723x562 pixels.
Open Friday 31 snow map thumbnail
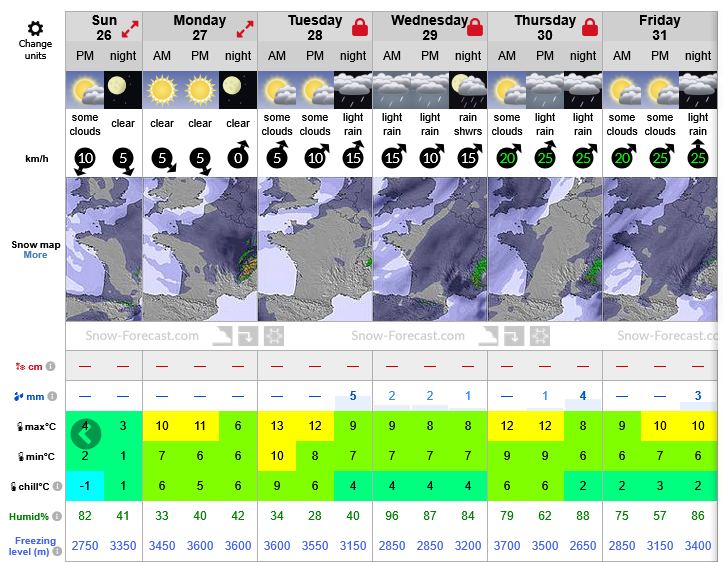pyautogui.click(x=660, y=249)
